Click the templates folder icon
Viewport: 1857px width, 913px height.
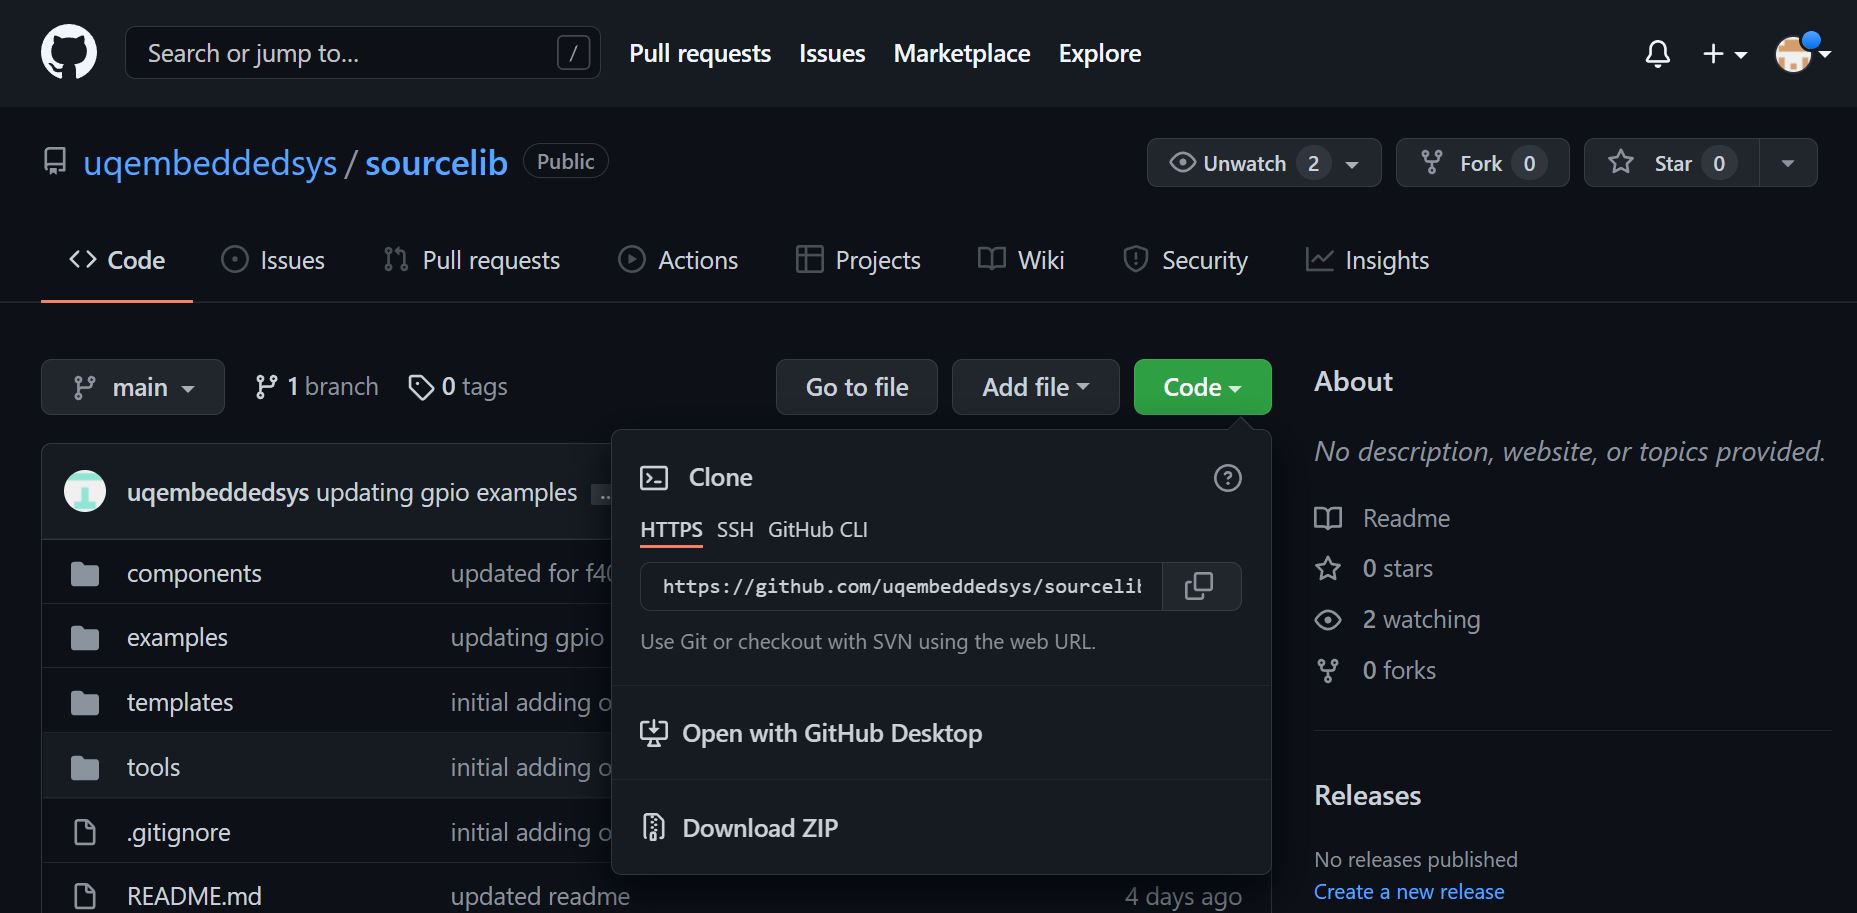coord(85,702)
